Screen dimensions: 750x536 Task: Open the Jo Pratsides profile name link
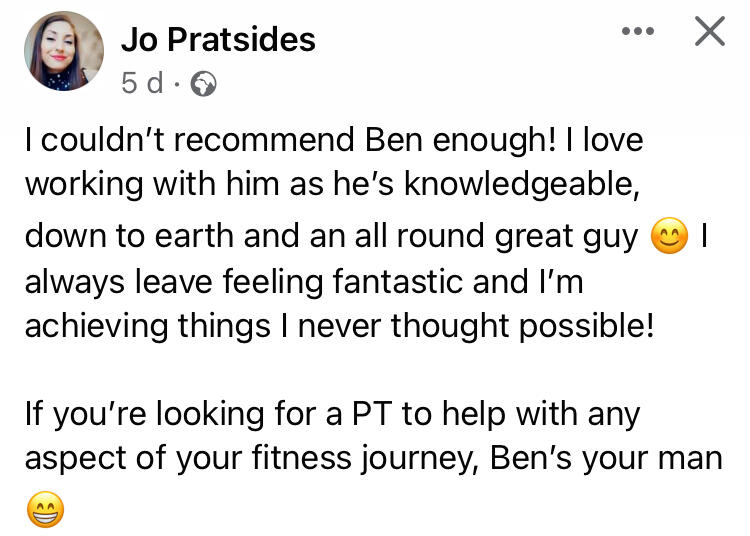point(218,39)
